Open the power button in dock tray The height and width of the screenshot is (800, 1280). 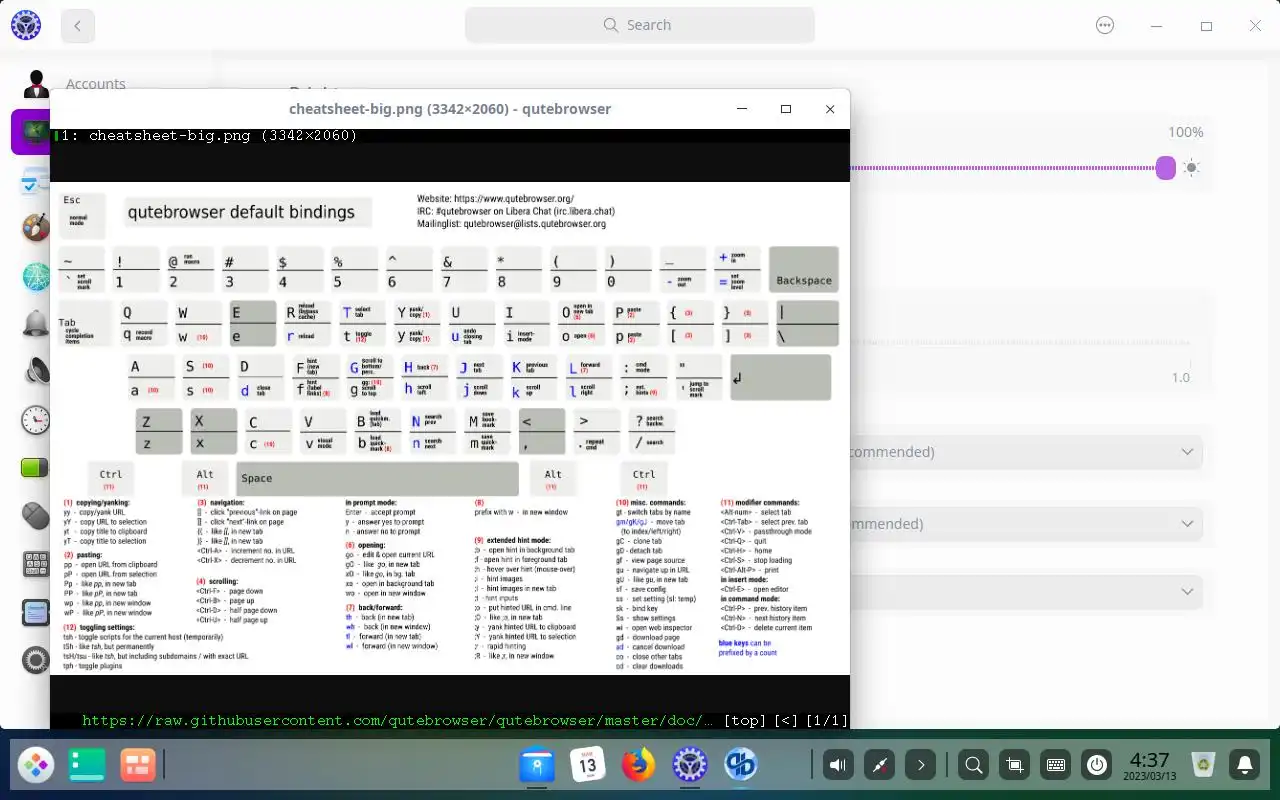(x=1097, y=766)
